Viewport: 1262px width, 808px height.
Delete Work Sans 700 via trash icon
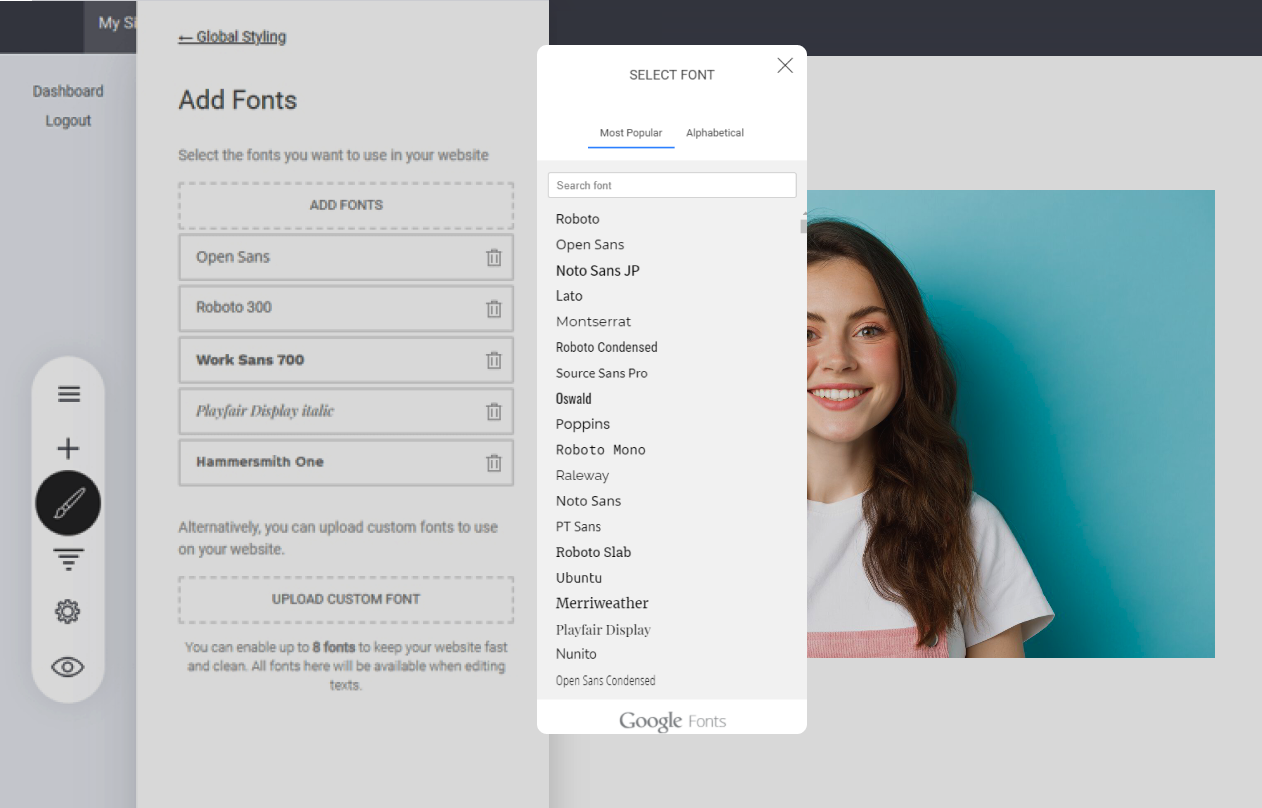(x=493, y=360)
